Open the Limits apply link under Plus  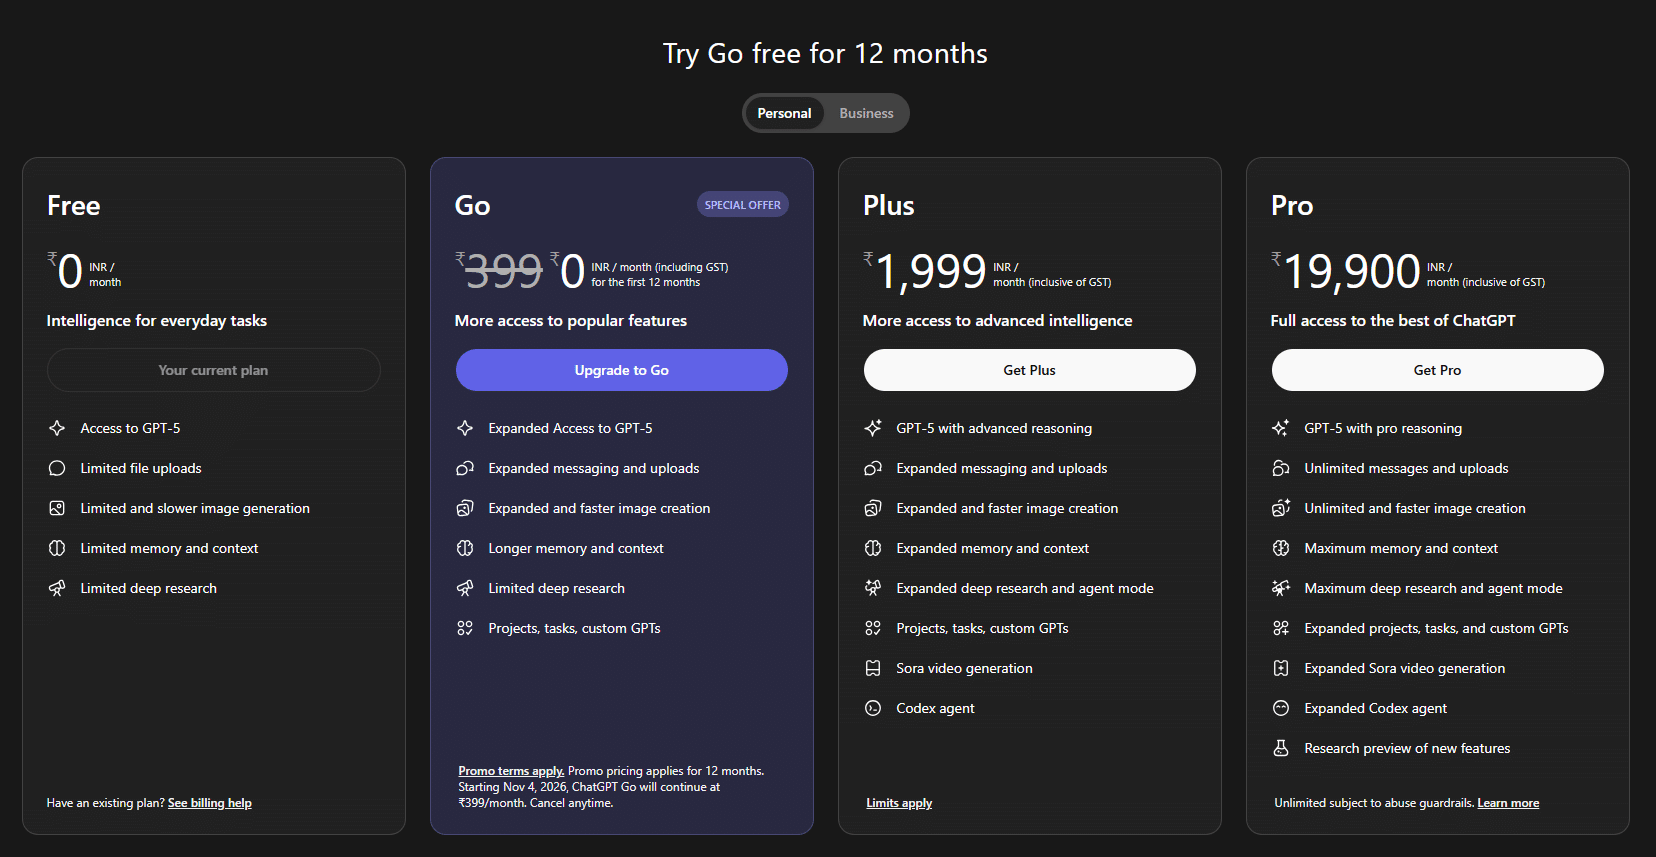pyautogui.click(x=899, y=803)
